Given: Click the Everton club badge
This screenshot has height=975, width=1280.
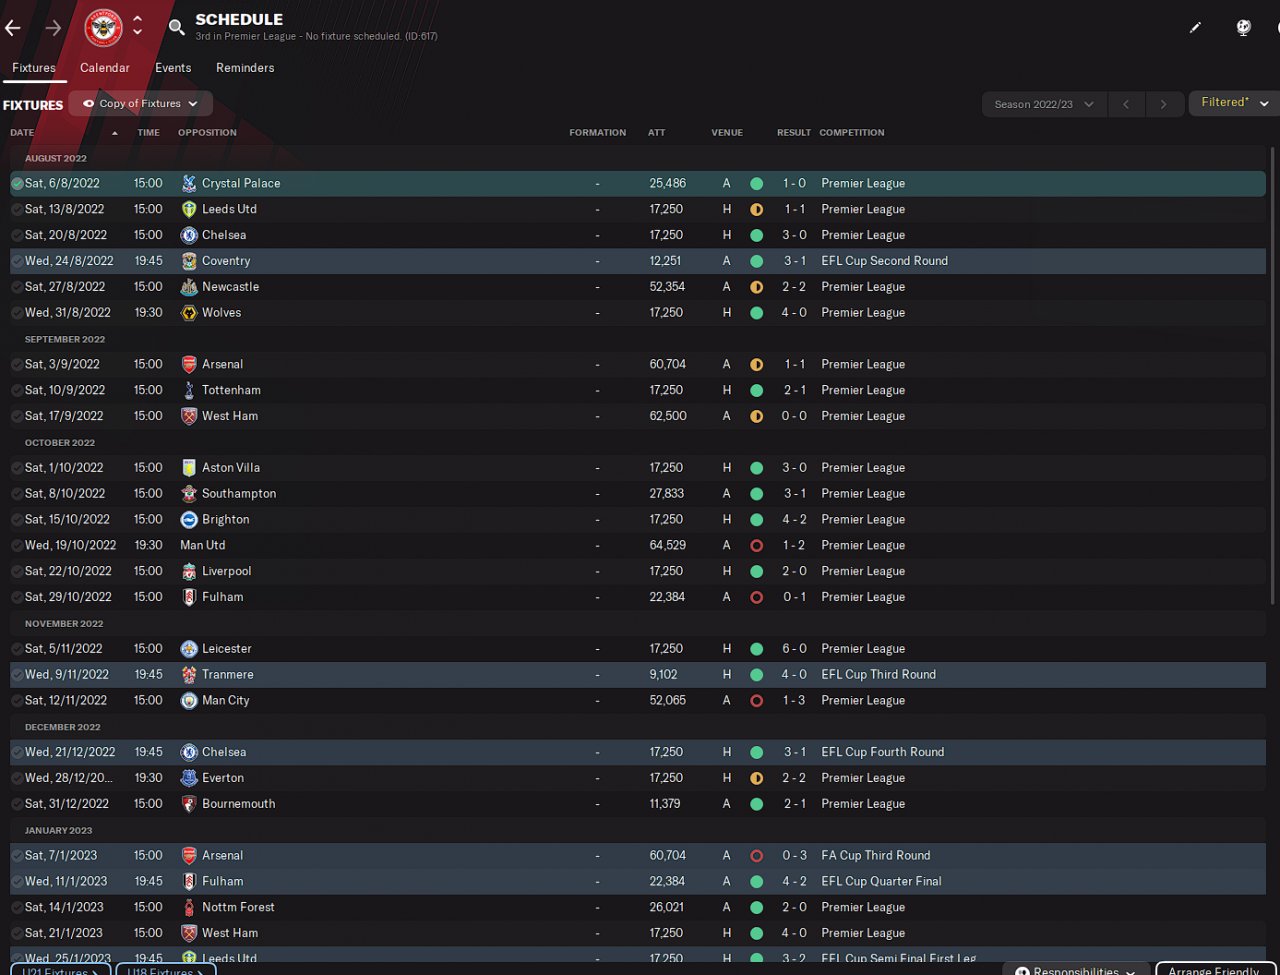Looking at the screenshot, I should point(189,778).
